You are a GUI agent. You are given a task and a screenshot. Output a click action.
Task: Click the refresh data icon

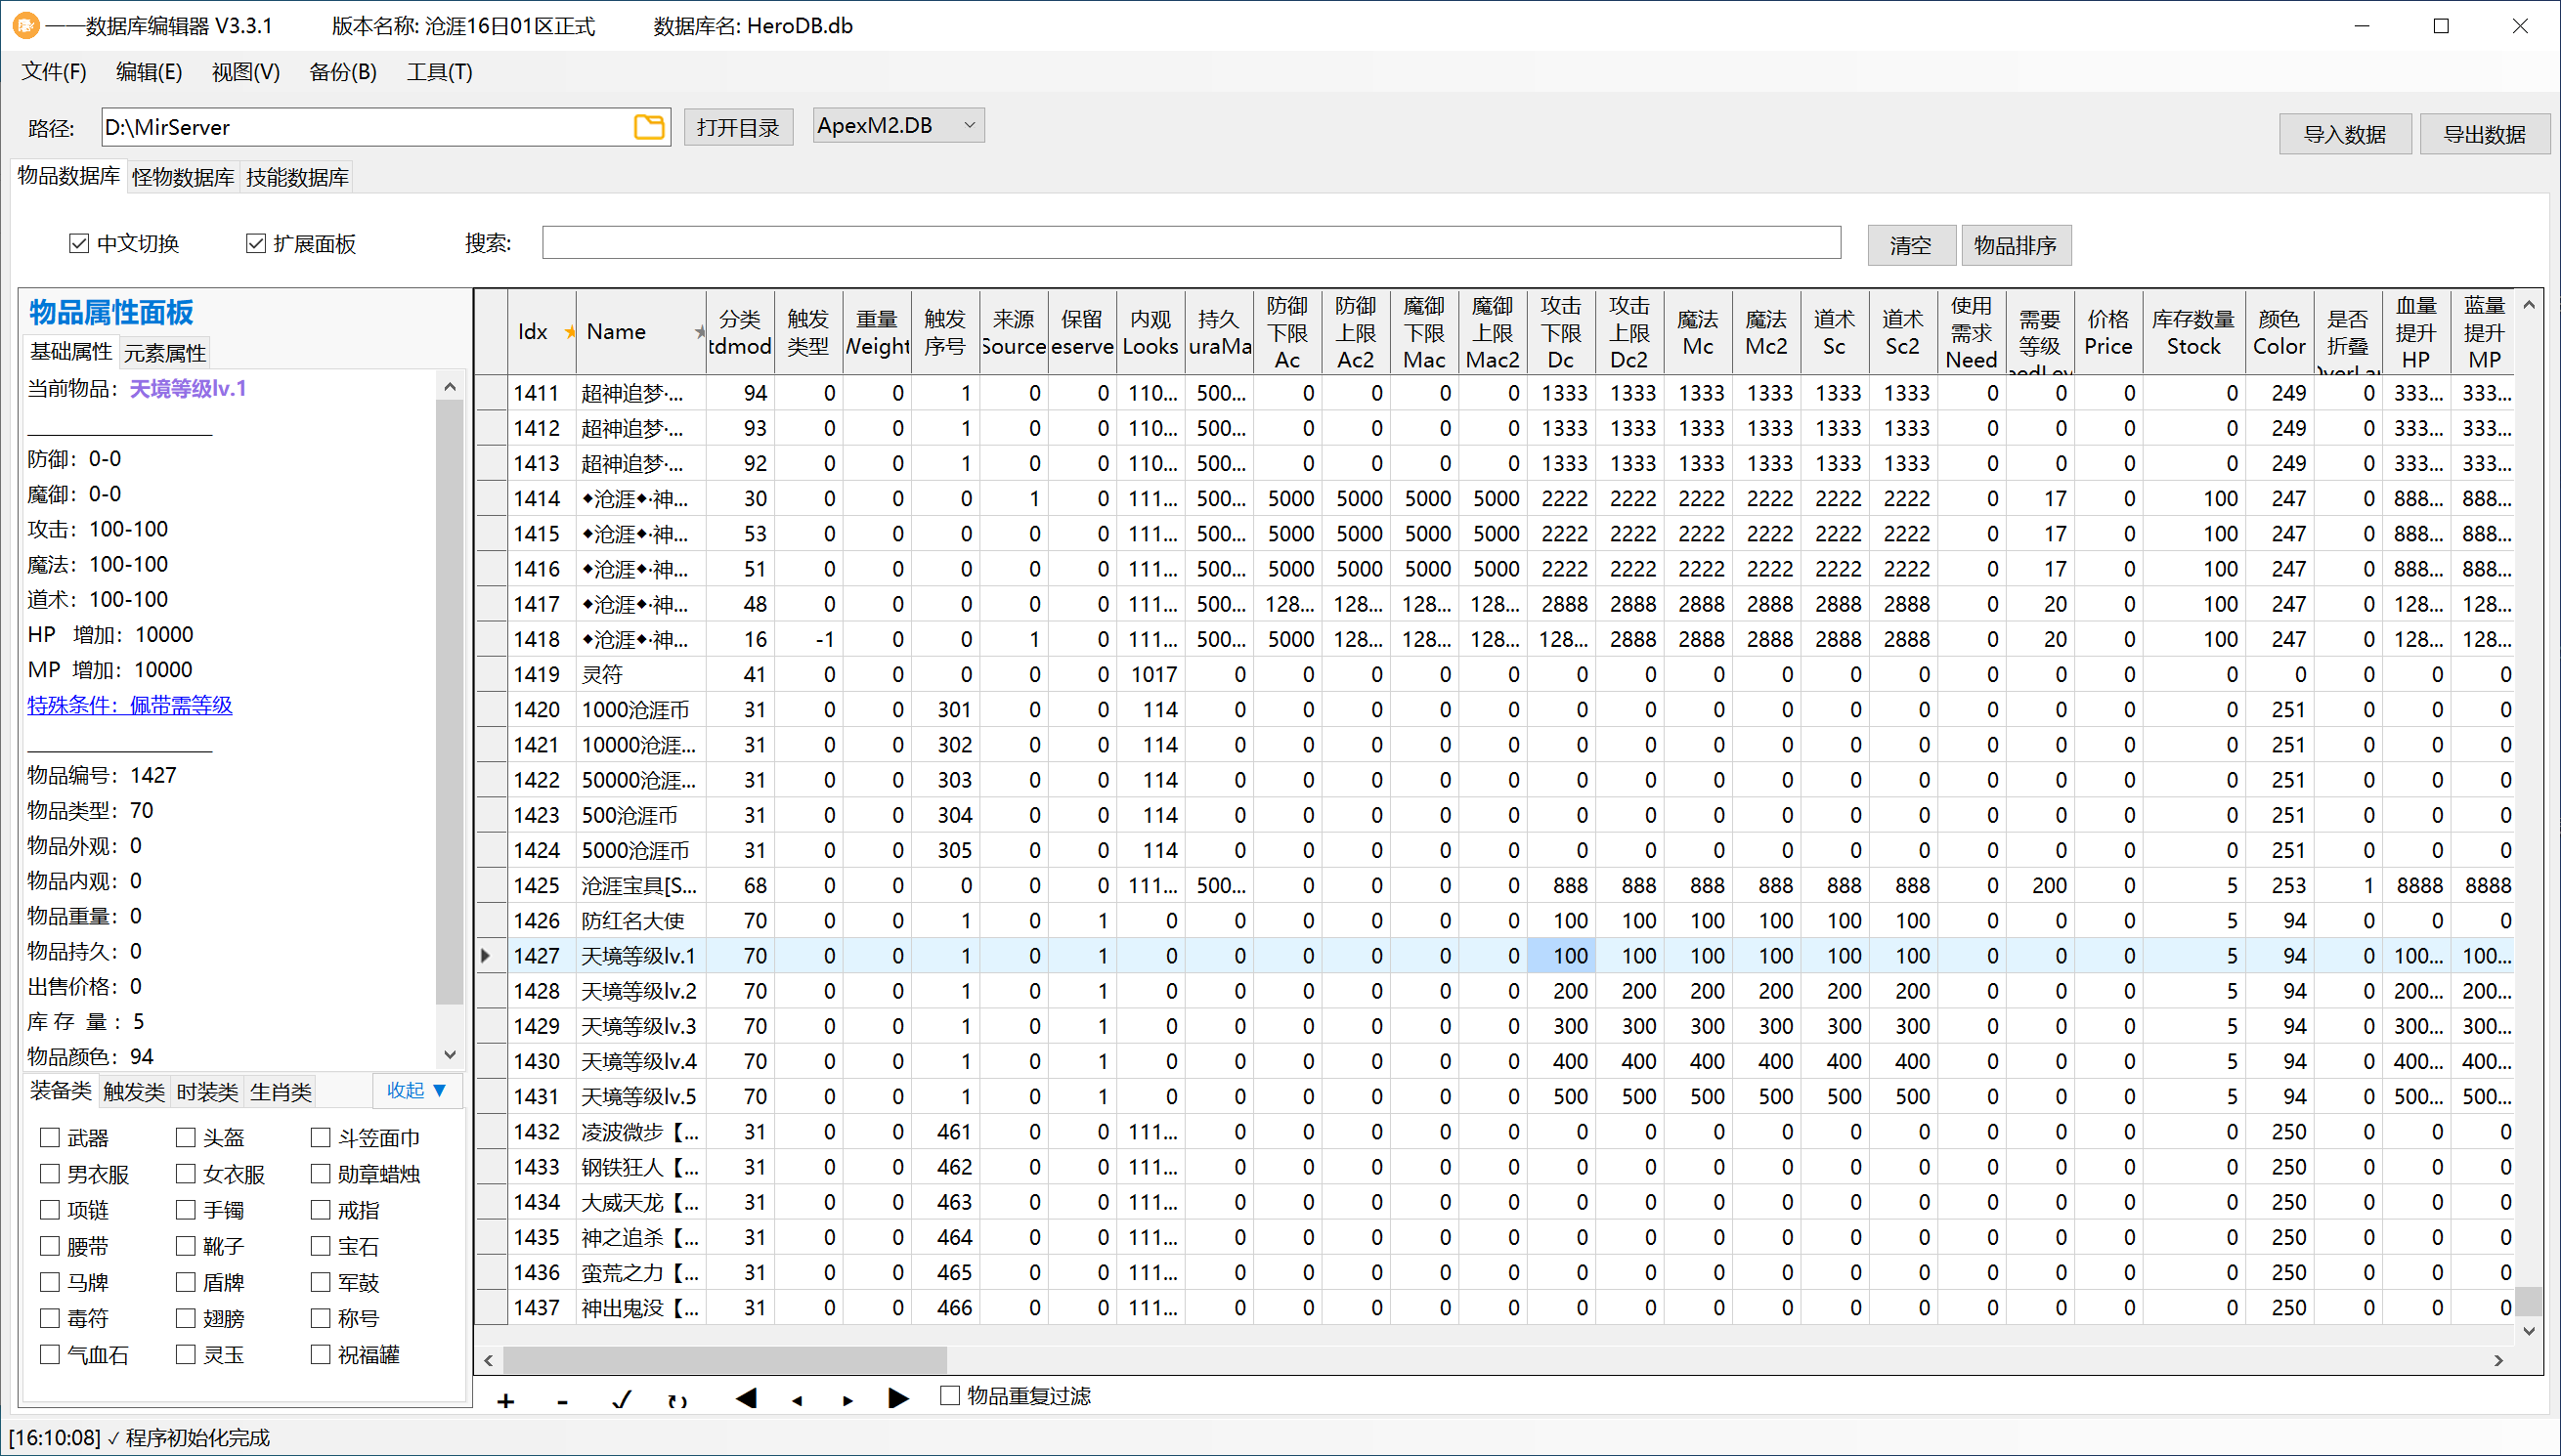pos(677,1400)
